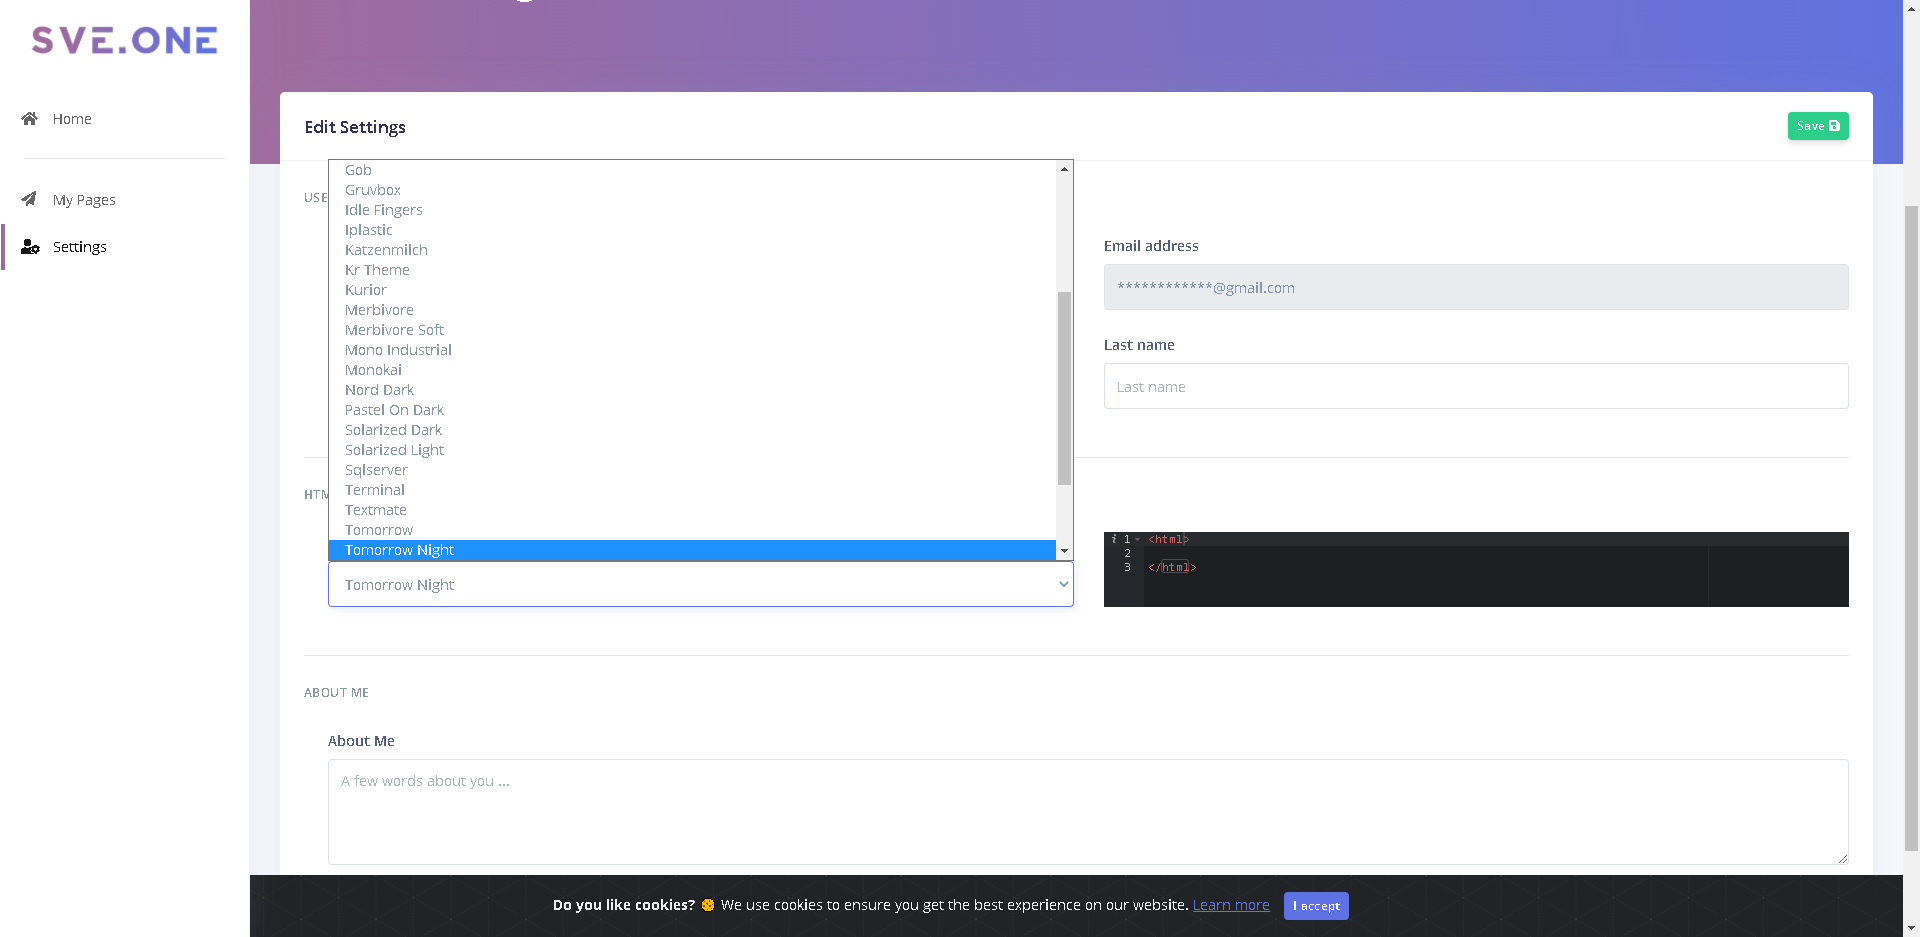Image resolution: width=1920 pixels, height=937 pixels.
Task: Choose Monokai theme option
Action: tap(692, 370)
